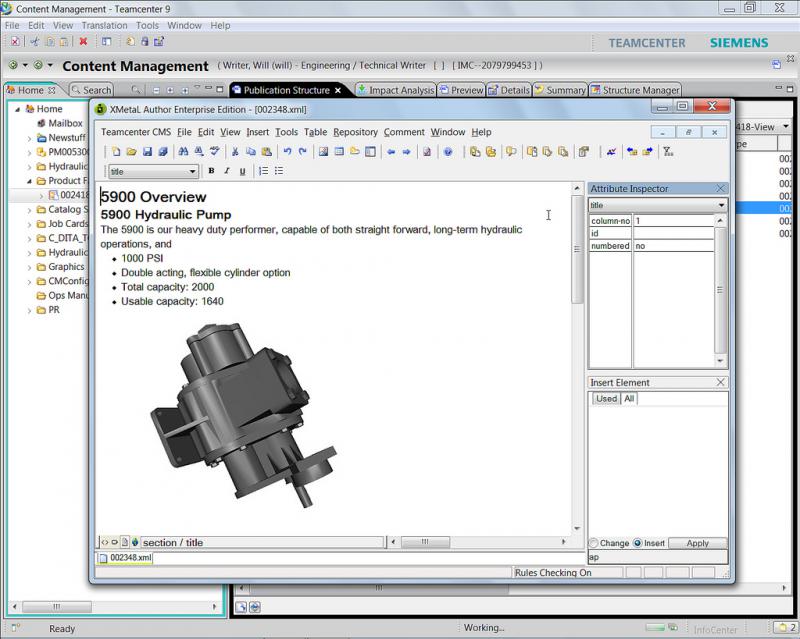800x639 pixels.
Task: Click the document horizontal scrollbar thumb
Action: [x=425, y=542]
